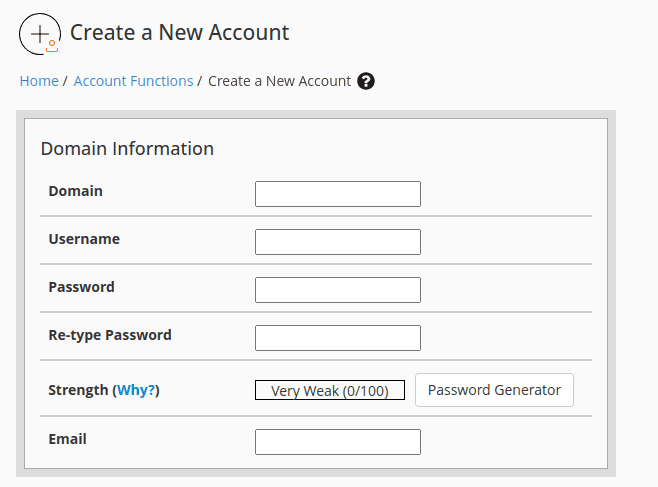Select the Password input field
This screenshot has width=658, height=487.
tap(337, 290)
